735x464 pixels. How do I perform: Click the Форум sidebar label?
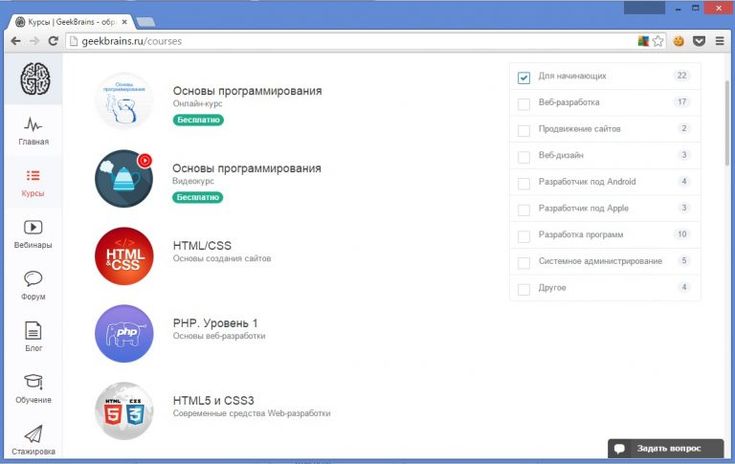33,297
